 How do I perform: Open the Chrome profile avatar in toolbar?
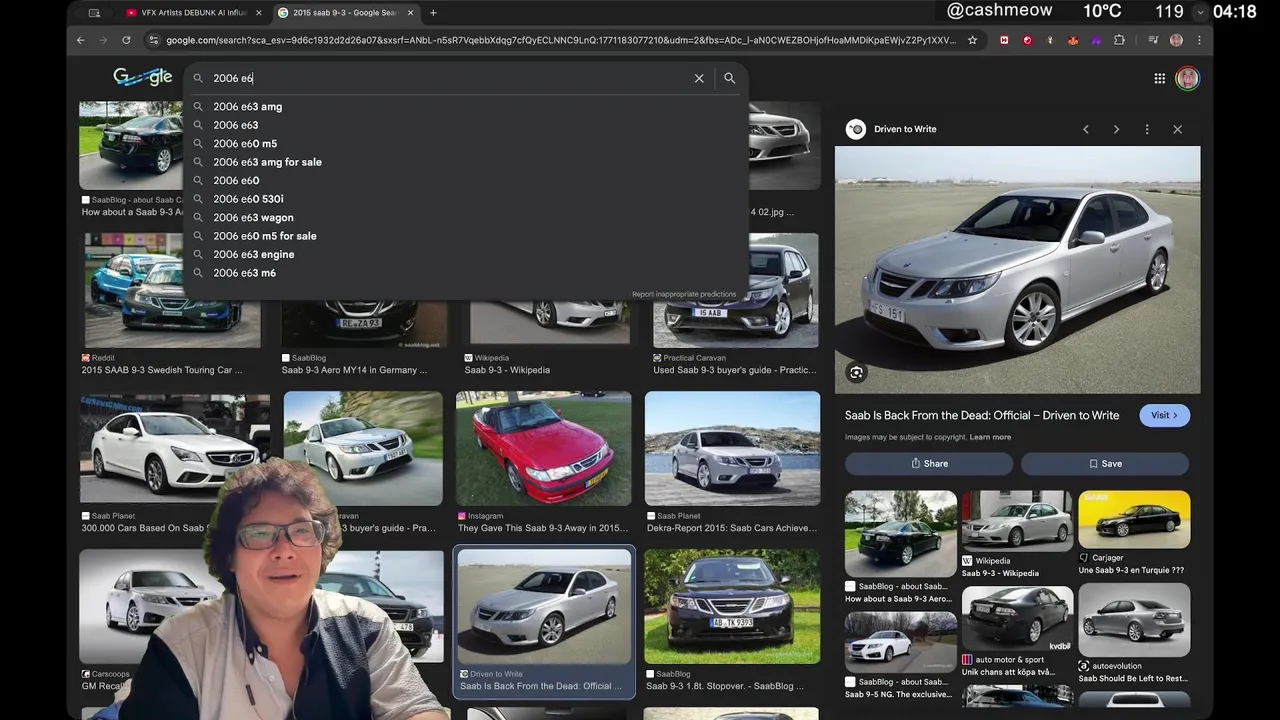1176,40
